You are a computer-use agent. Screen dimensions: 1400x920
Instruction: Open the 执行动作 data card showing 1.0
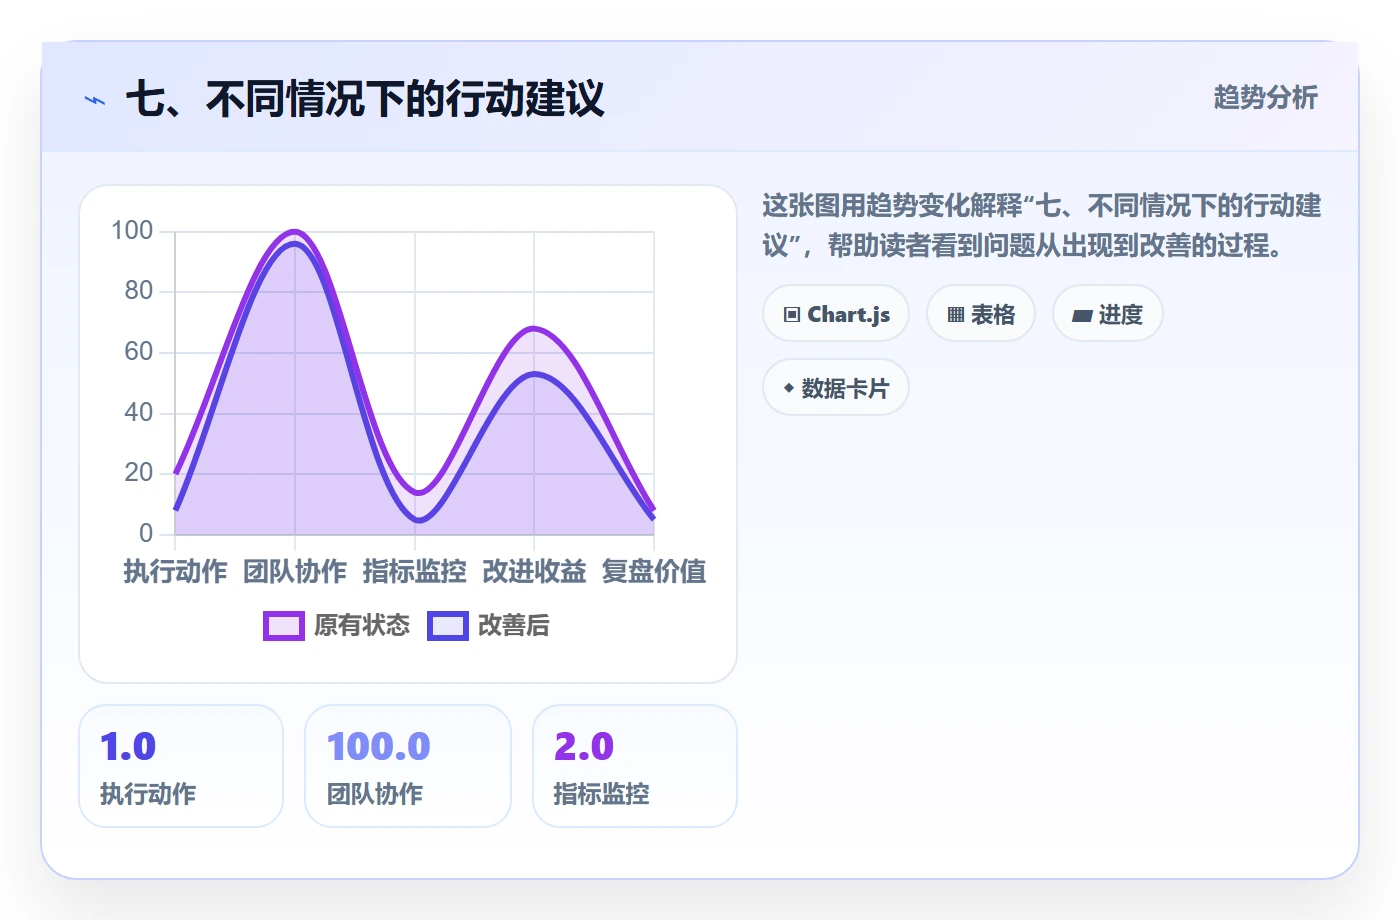(181, 766)
